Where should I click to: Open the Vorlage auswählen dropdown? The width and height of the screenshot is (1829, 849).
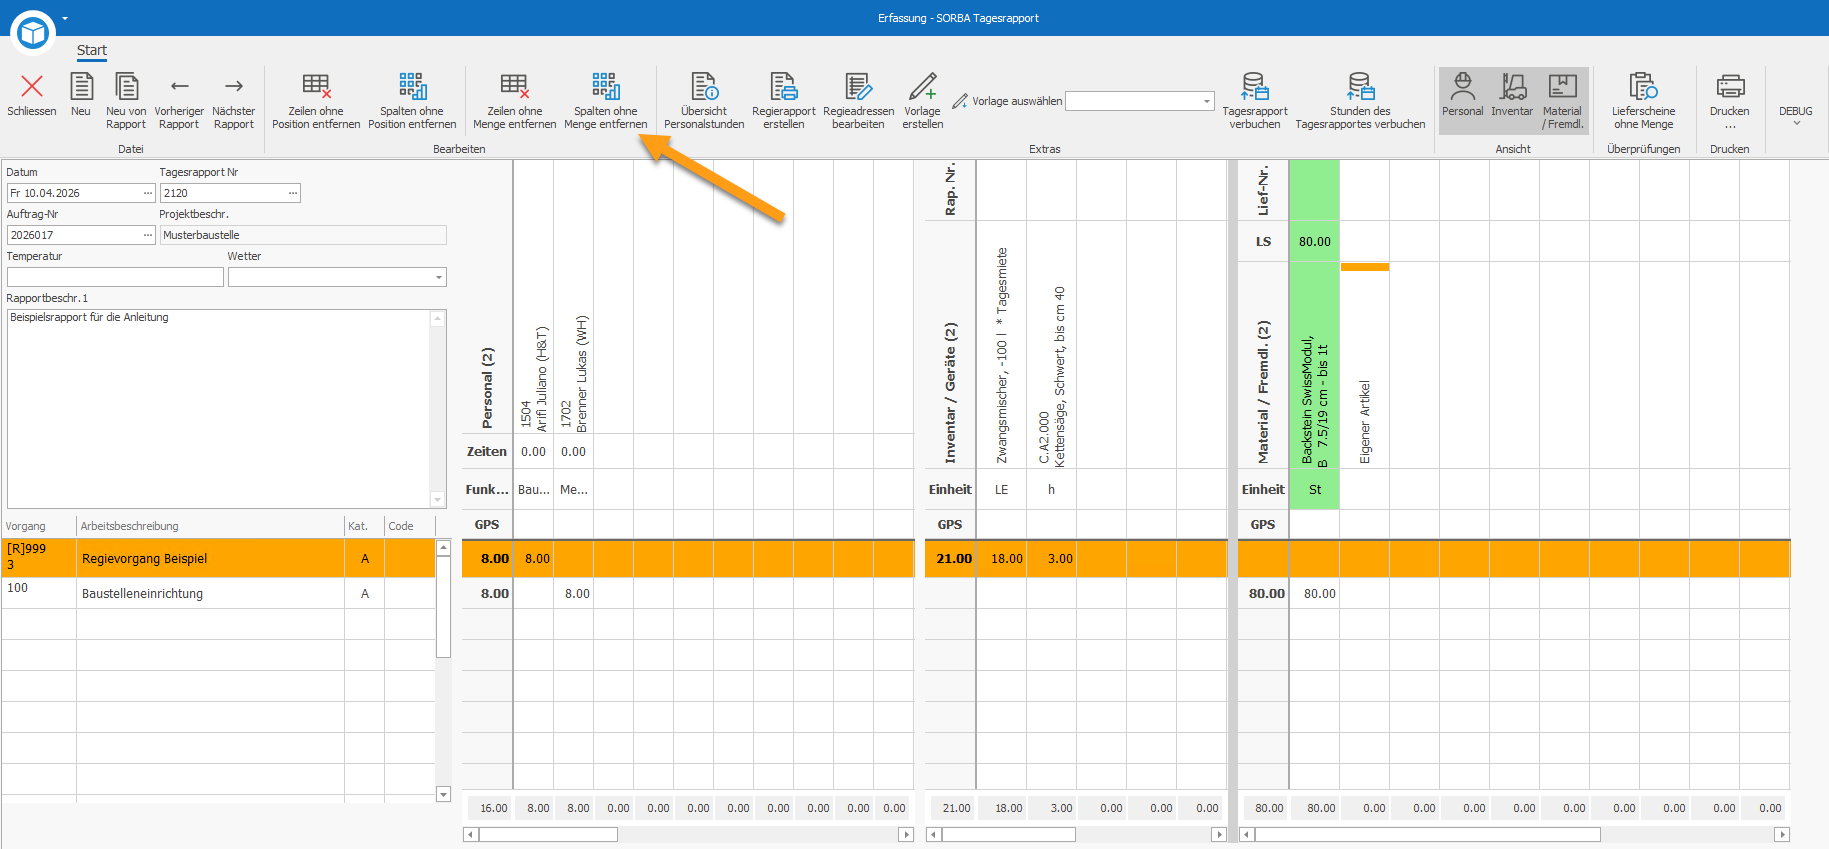(x=1207, y=101)
